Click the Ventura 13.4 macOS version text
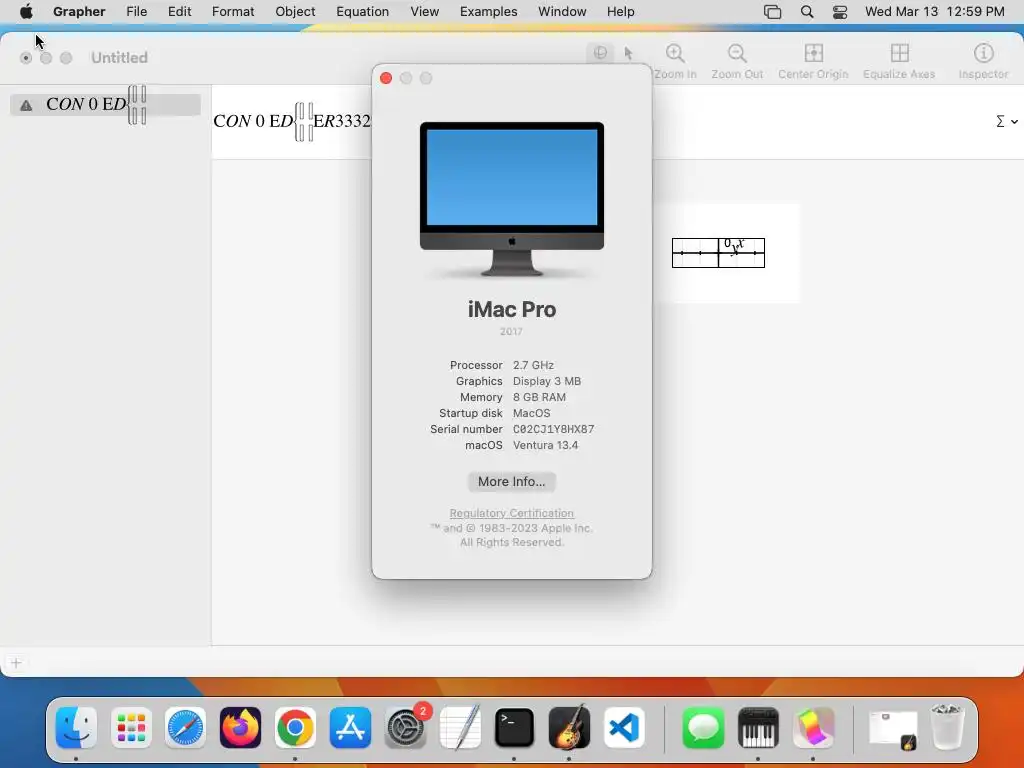 coord(545,445)
